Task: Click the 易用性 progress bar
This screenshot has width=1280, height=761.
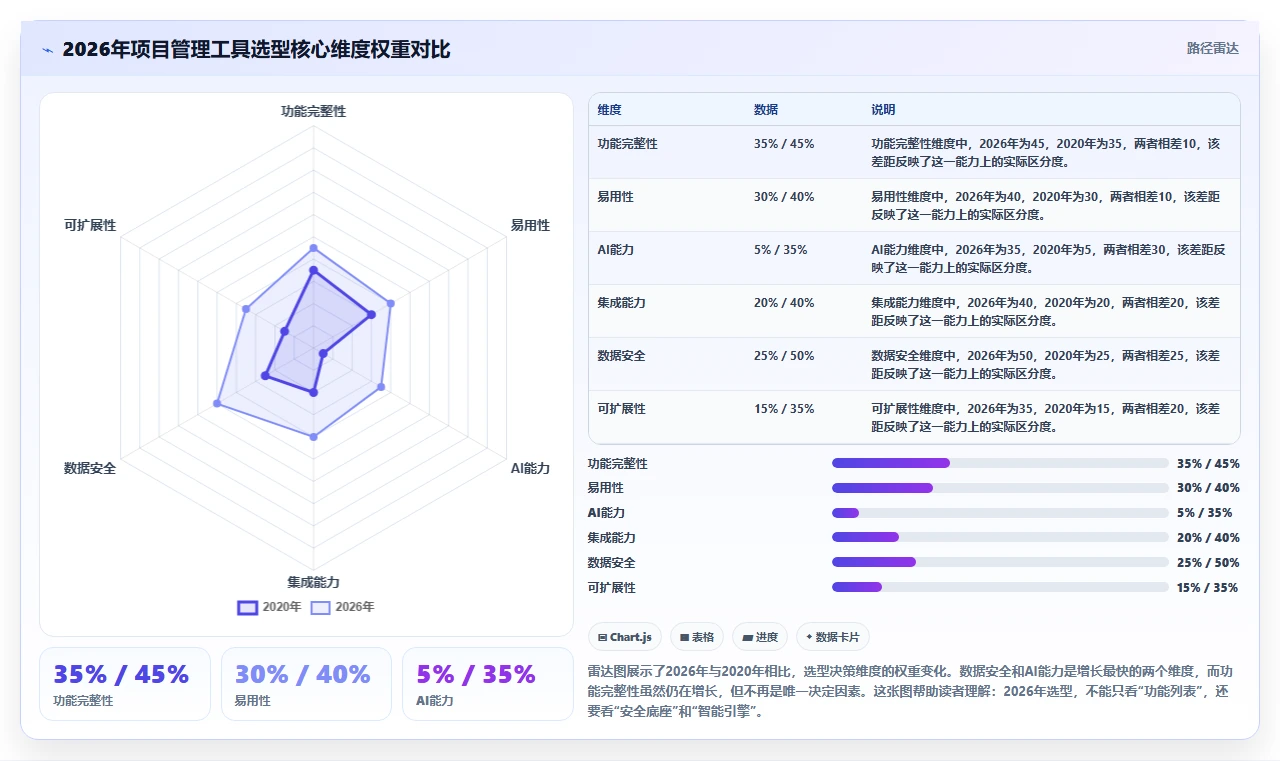Action: (x=1000, y=488)
